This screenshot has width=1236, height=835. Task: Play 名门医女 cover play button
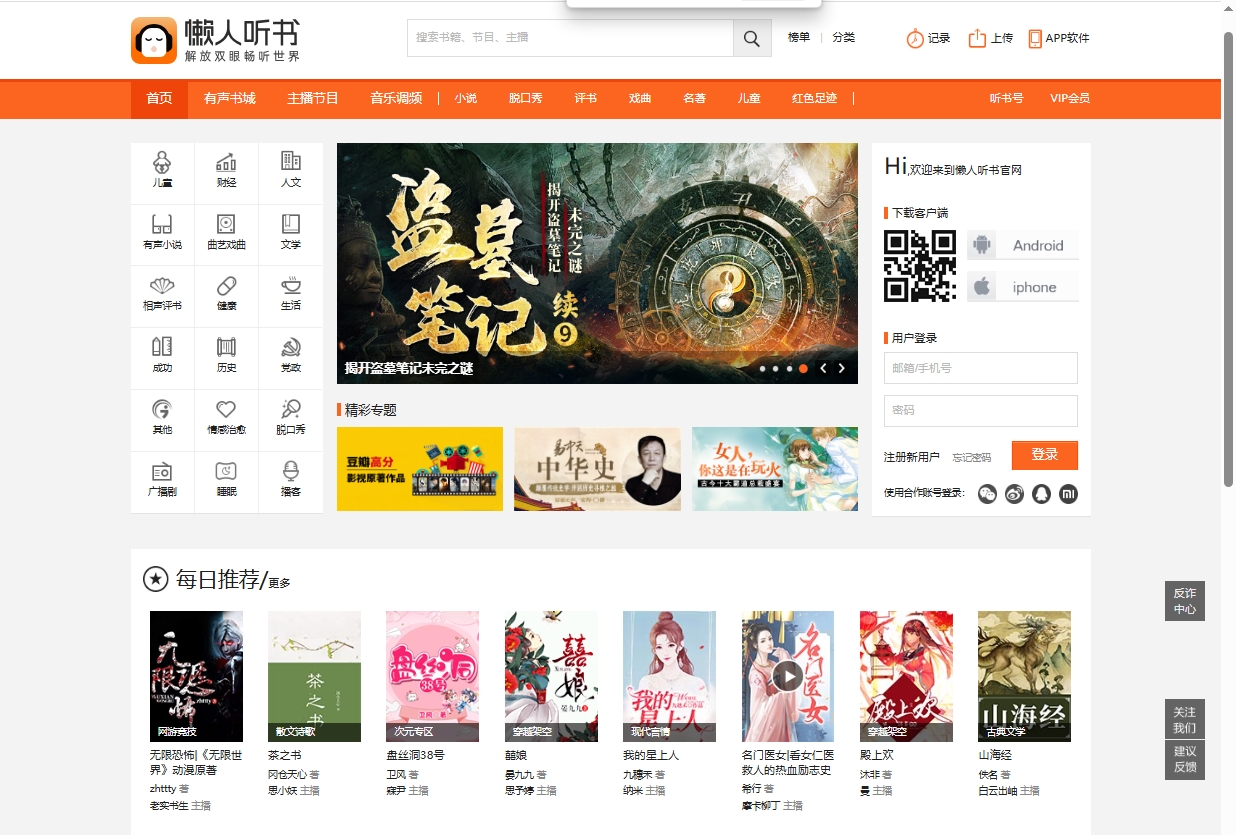coord(787,677)
